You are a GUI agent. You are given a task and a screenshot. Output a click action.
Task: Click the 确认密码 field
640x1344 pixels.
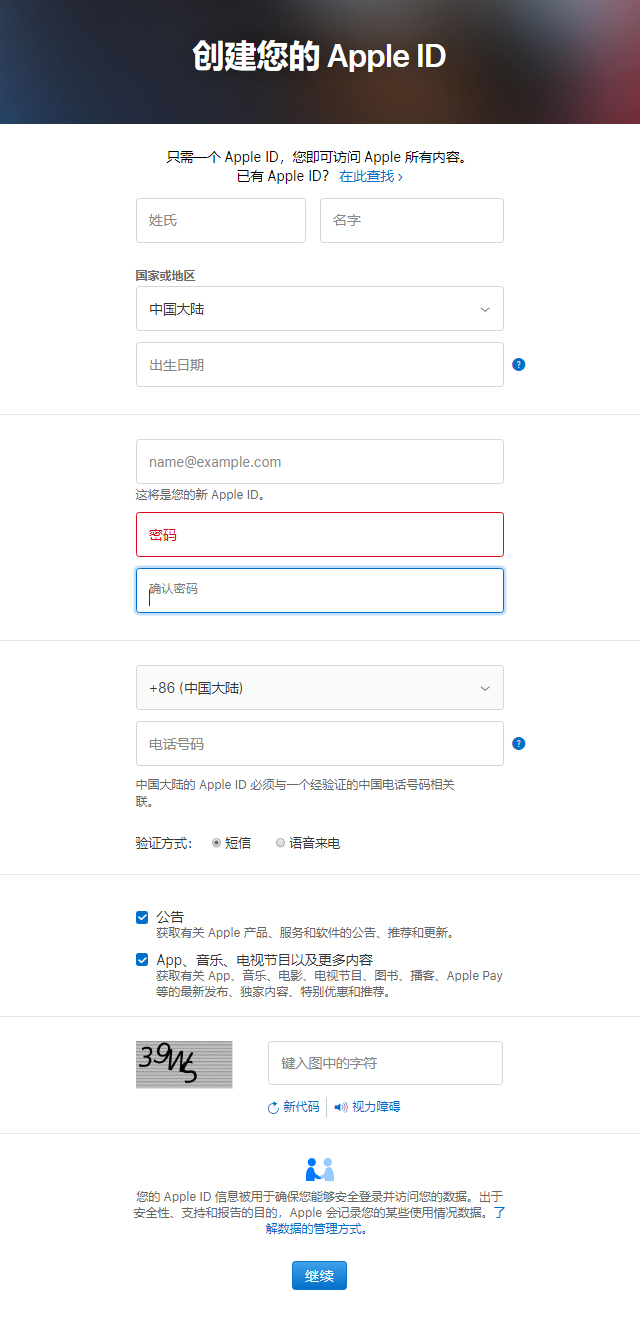(320, 591)
